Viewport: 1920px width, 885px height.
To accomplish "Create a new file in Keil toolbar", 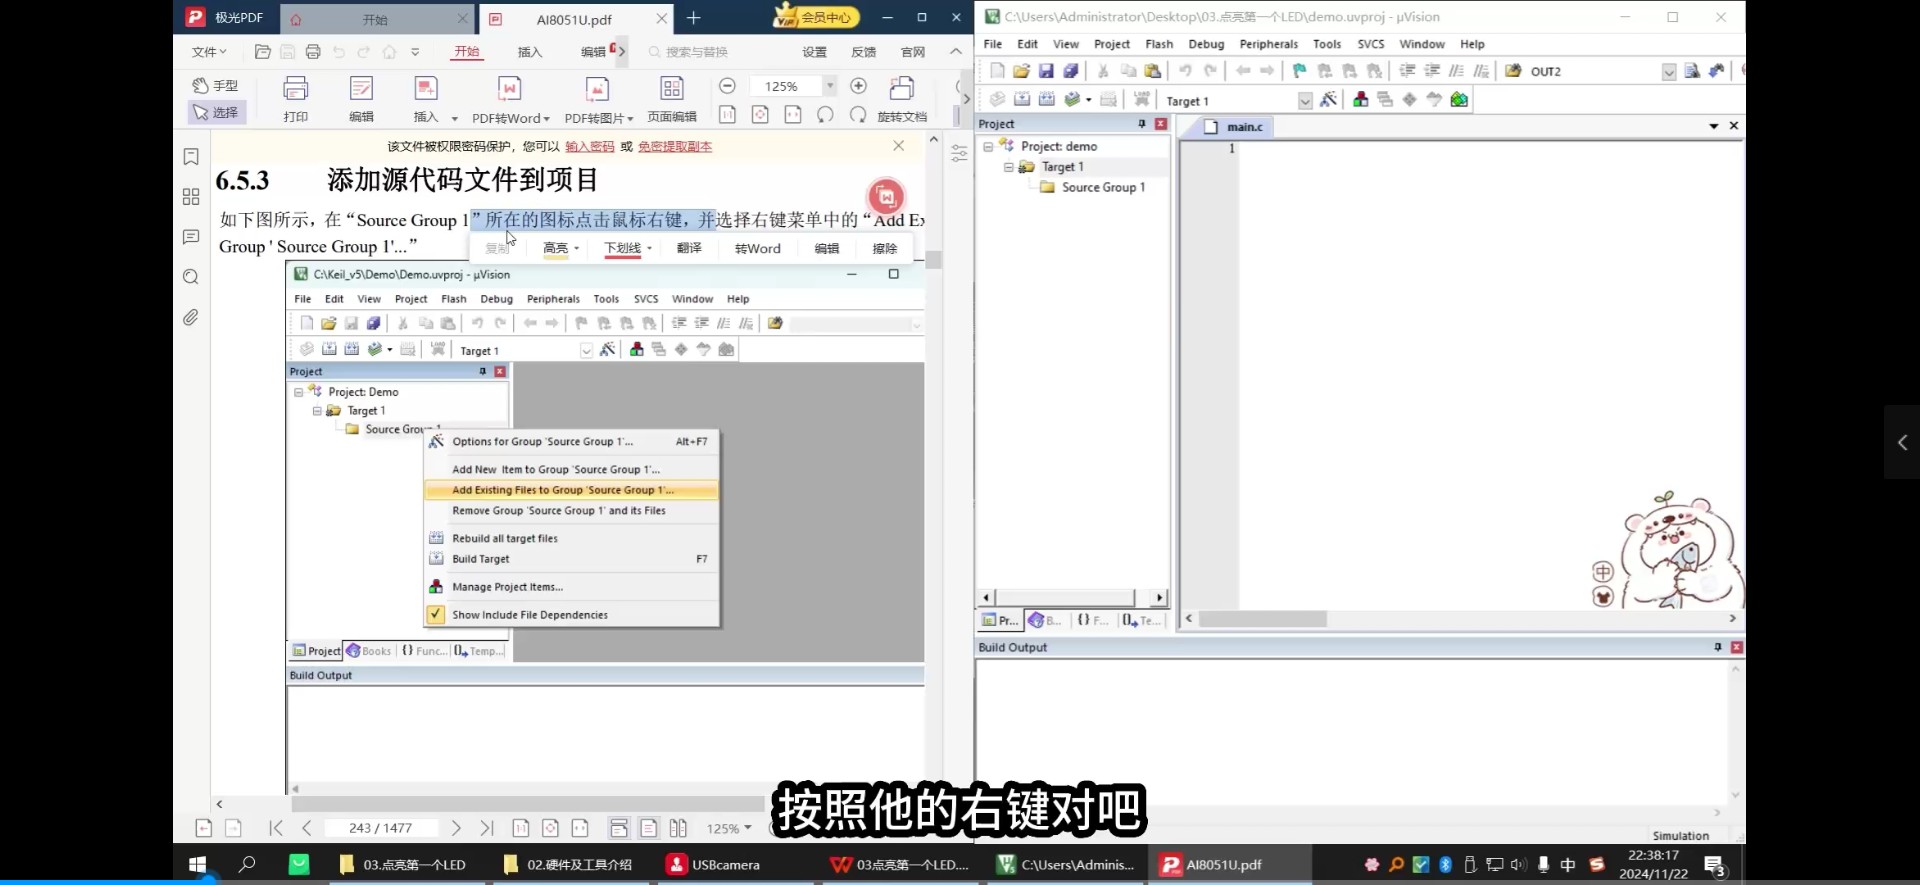I will 997,71.
